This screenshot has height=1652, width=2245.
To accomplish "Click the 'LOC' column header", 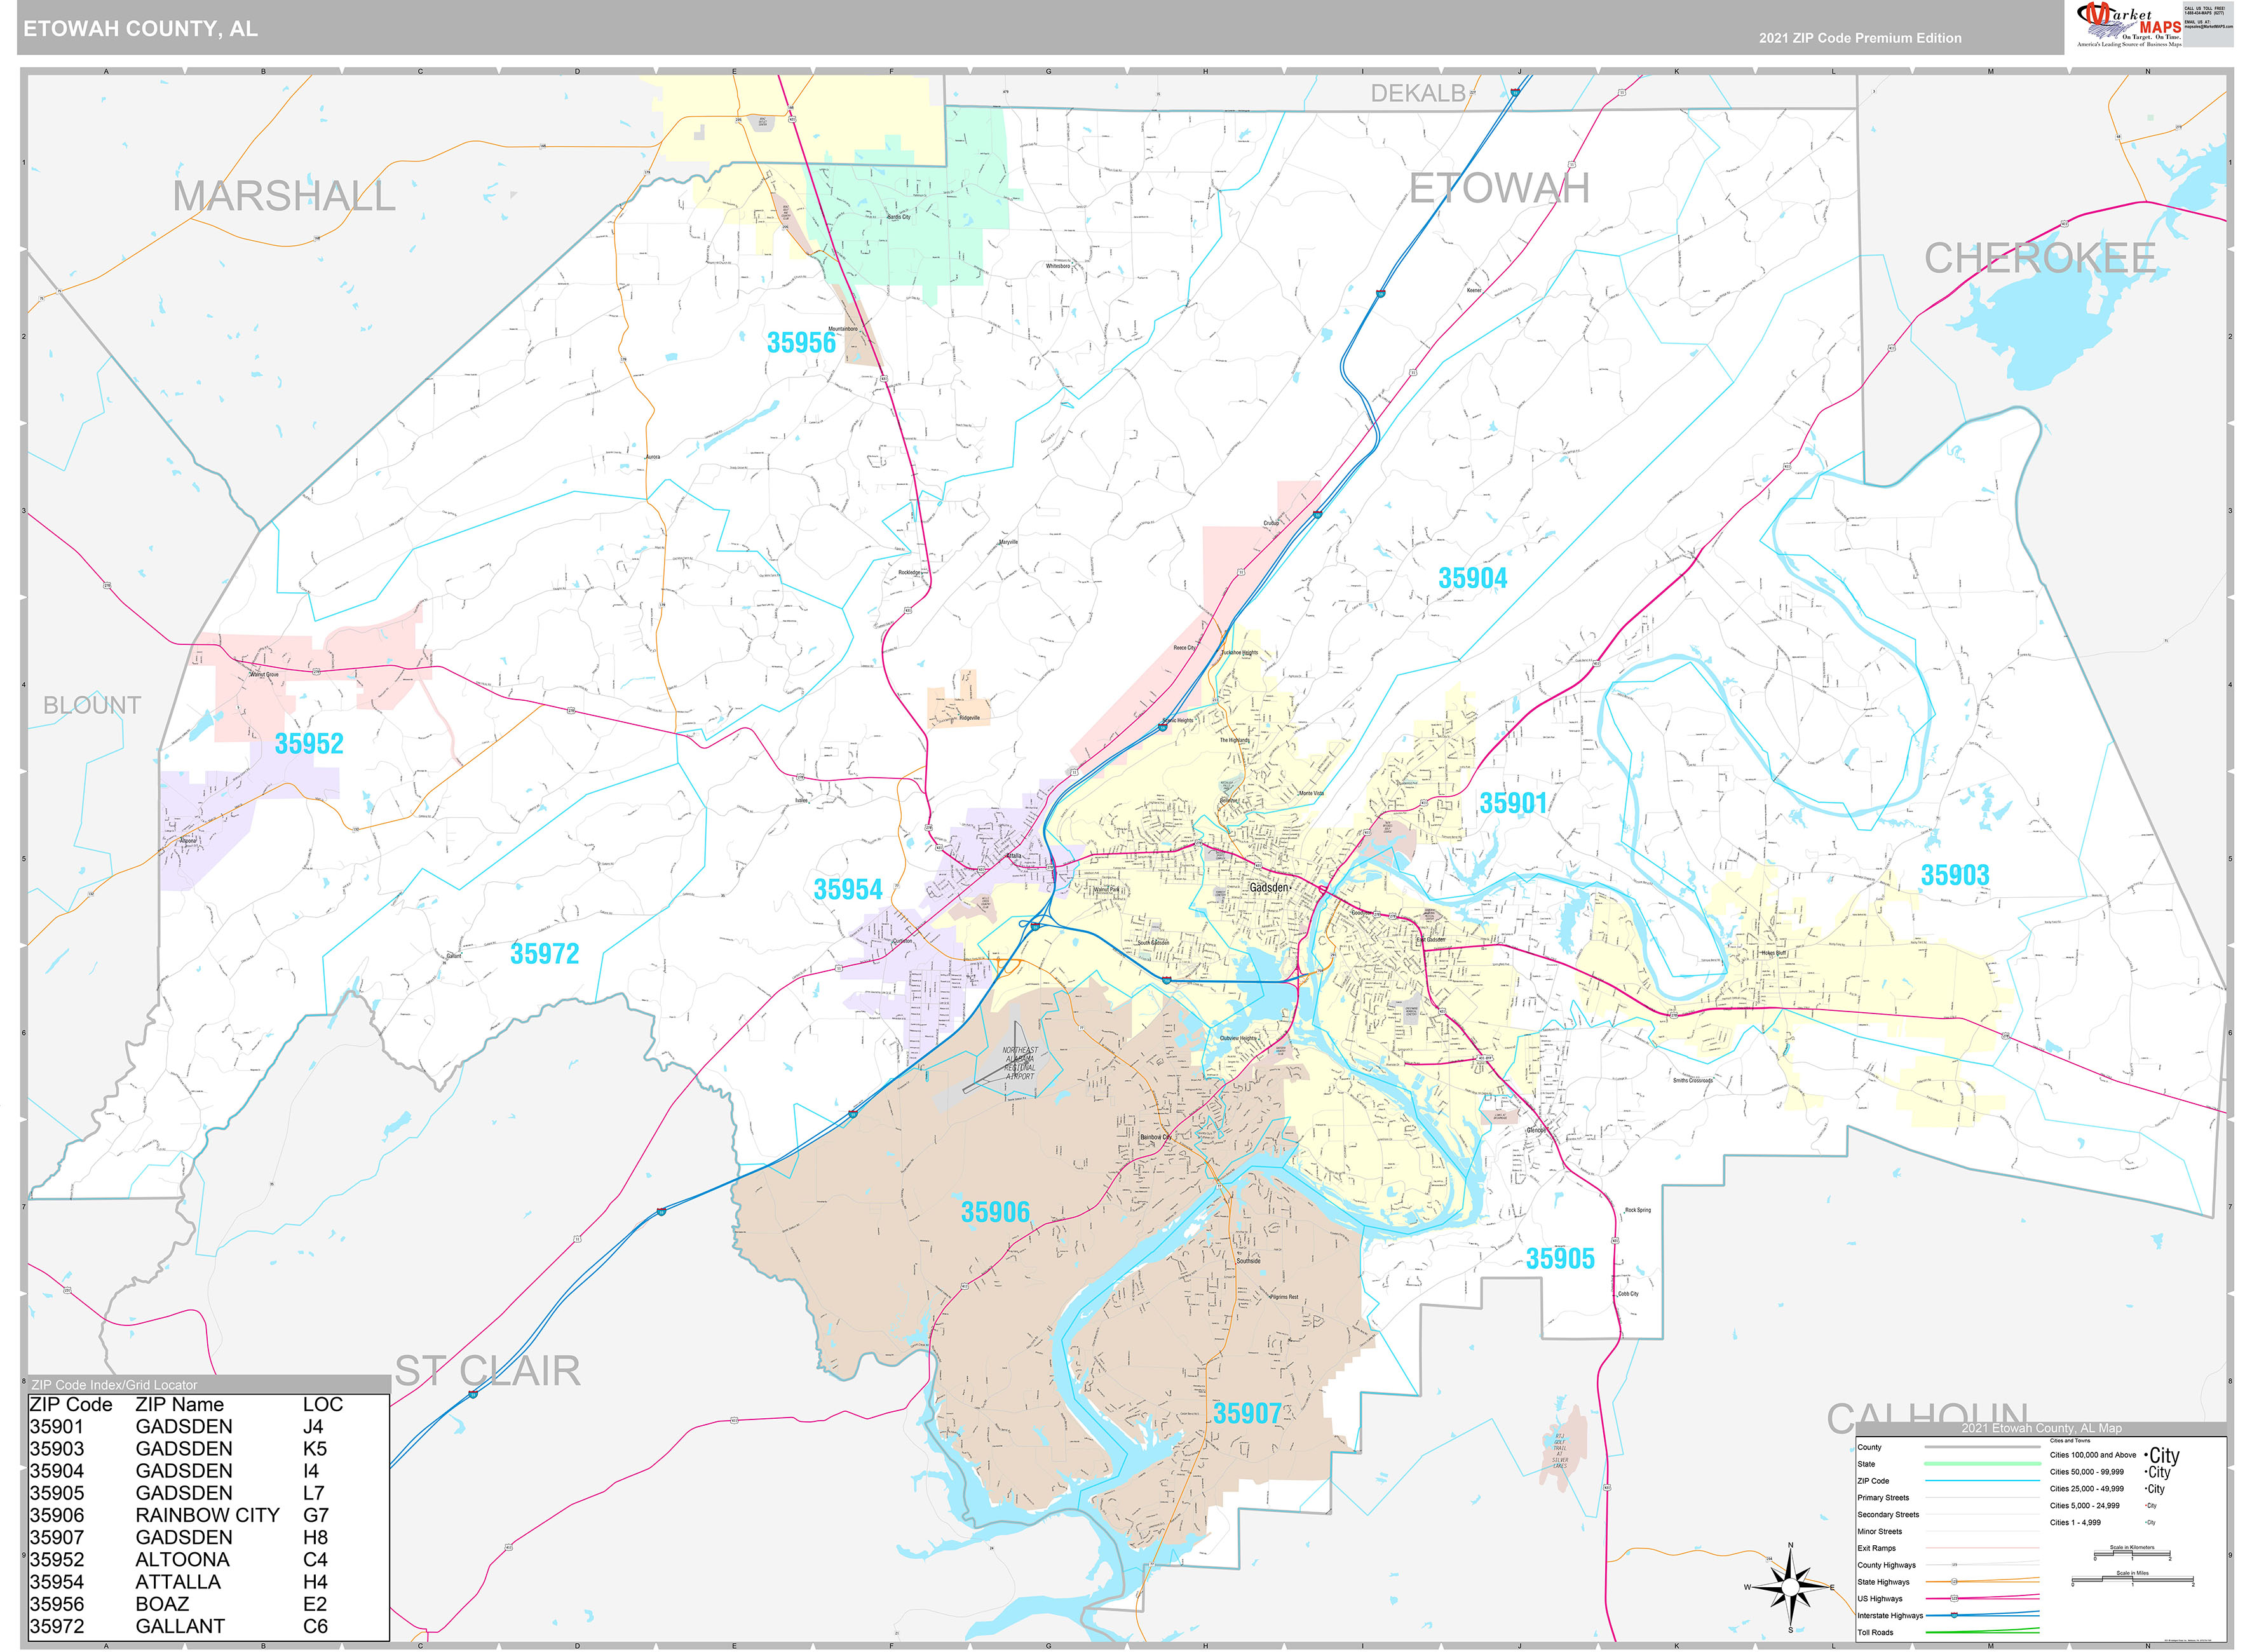I will 323,1404.
